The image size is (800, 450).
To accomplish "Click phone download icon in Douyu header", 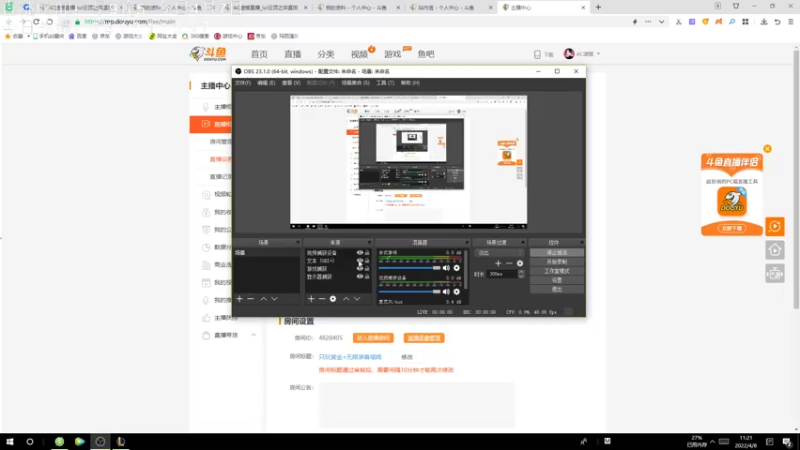I will click(537, 54).
